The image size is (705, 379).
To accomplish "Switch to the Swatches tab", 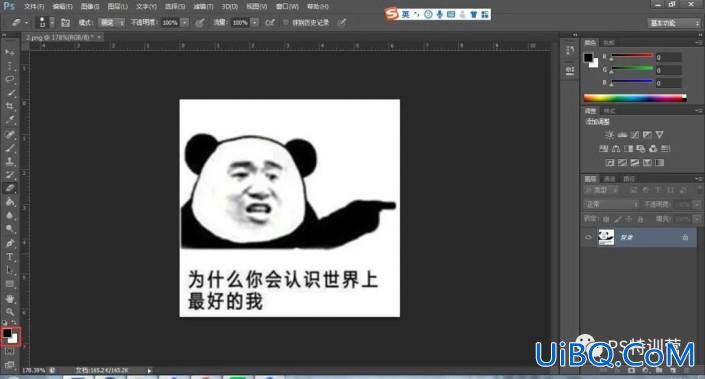I will (x=609, y=43).
